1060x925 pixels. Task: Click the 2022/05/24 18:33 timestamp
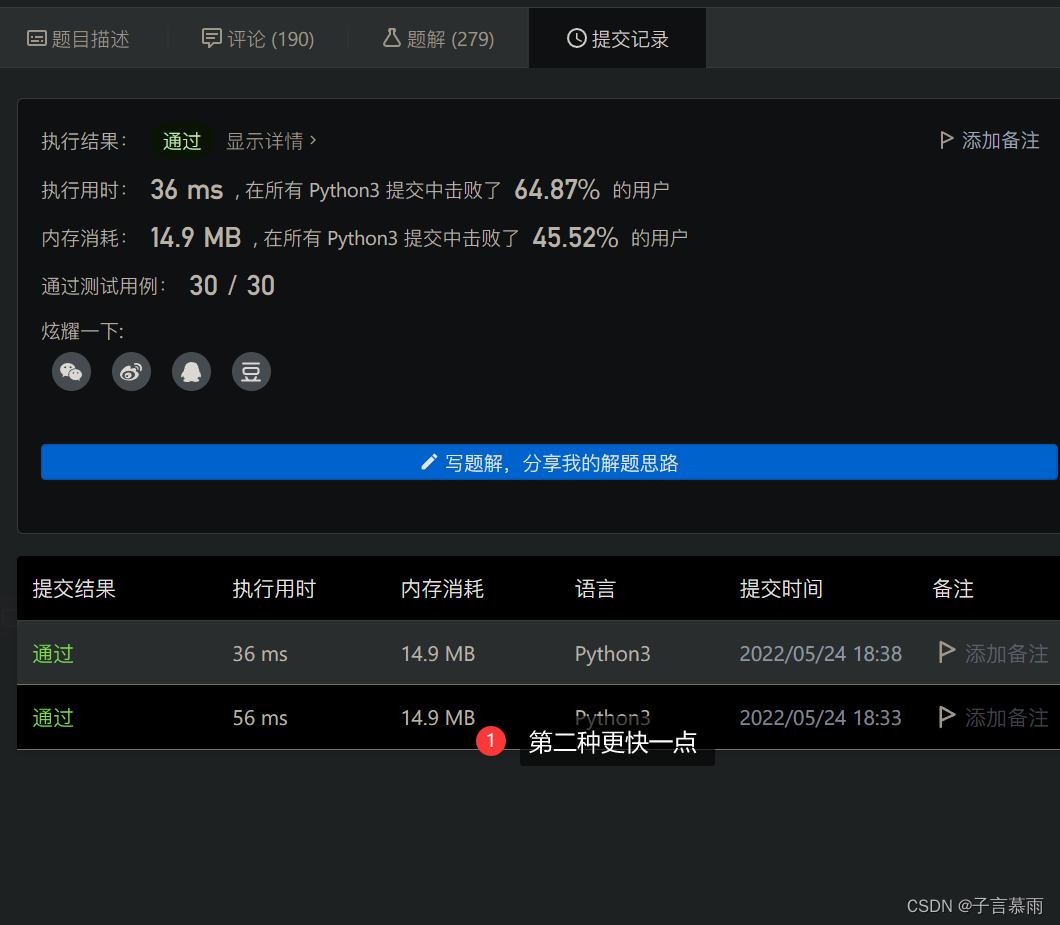click(x=821, y=717)
